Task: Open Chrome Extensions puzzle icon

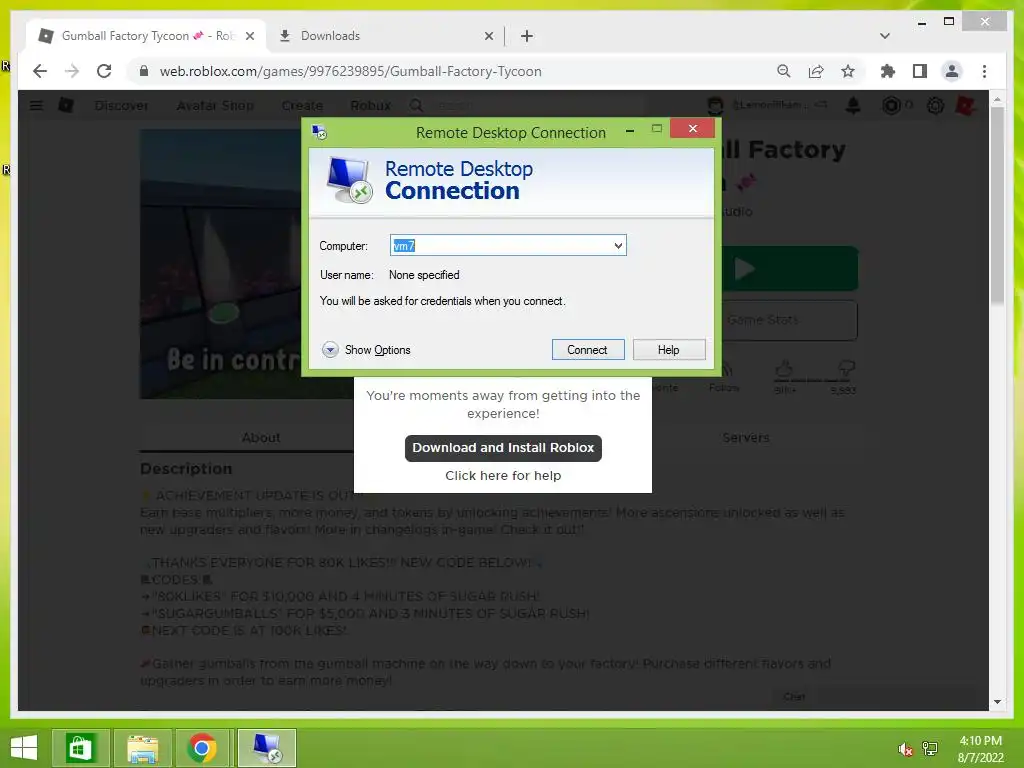Action: pos(888,71)
